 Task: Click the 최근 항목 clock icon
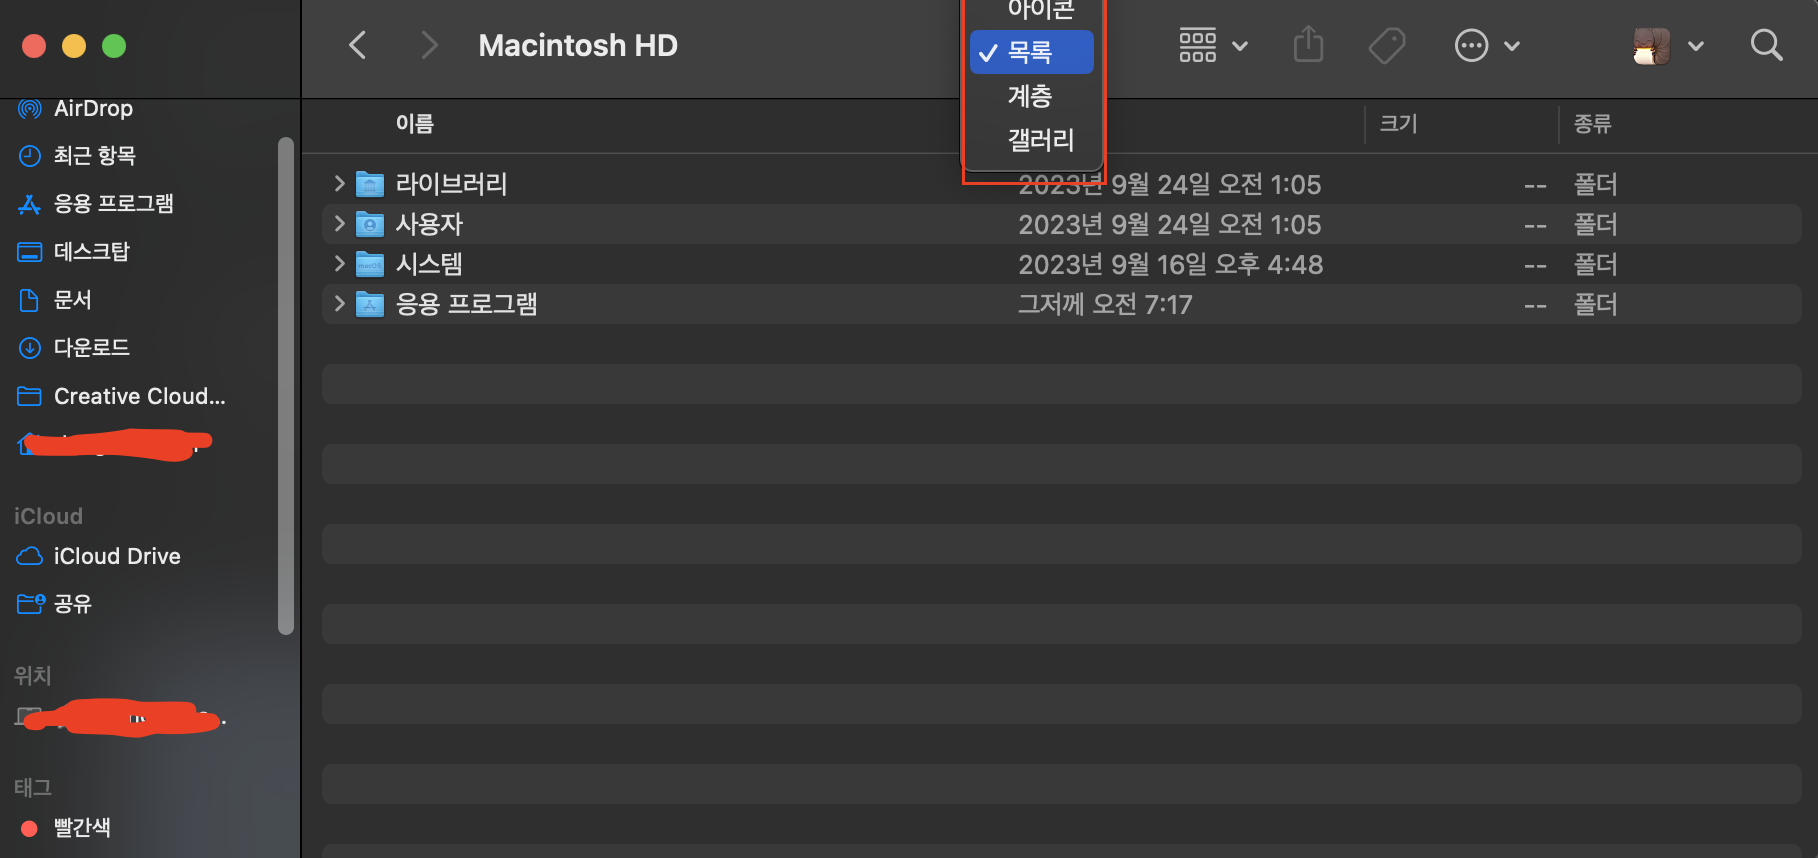coord(30,155)
